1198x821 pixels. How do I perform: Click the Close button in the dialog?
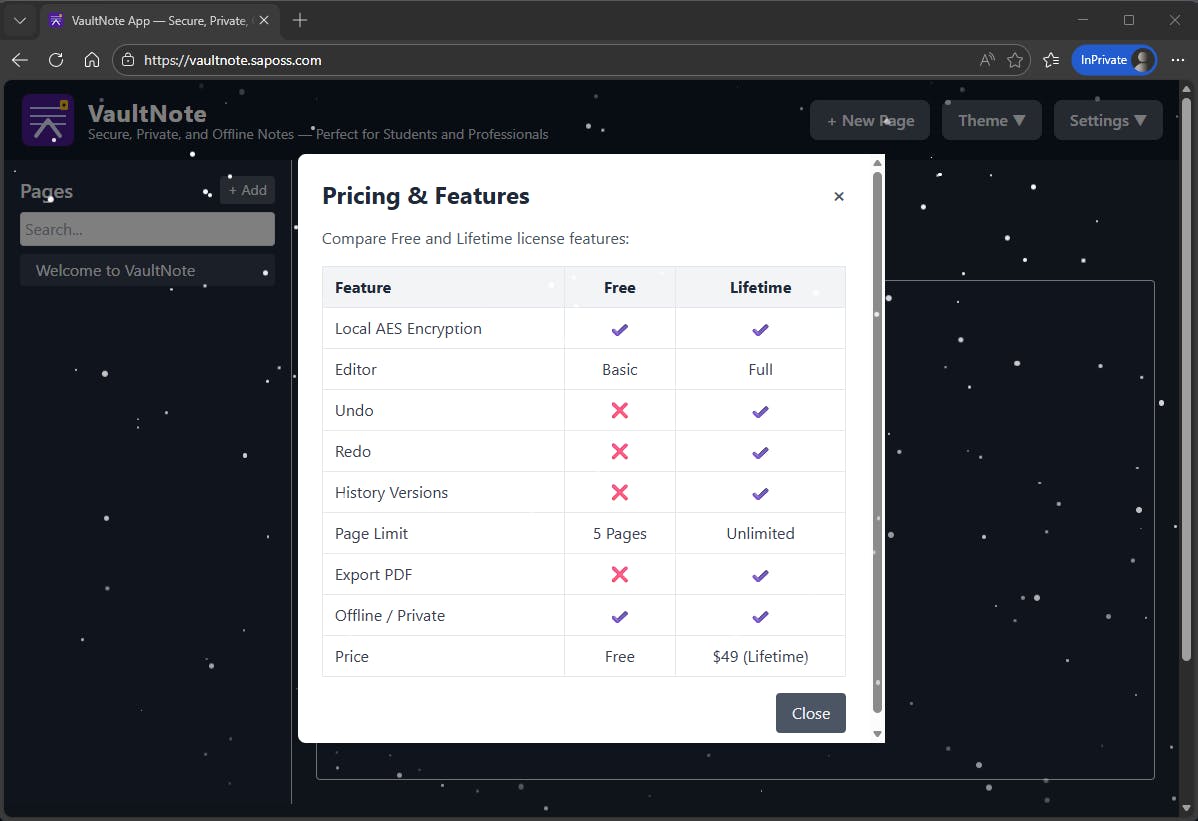pyautogui.click(x=810, y=713)
